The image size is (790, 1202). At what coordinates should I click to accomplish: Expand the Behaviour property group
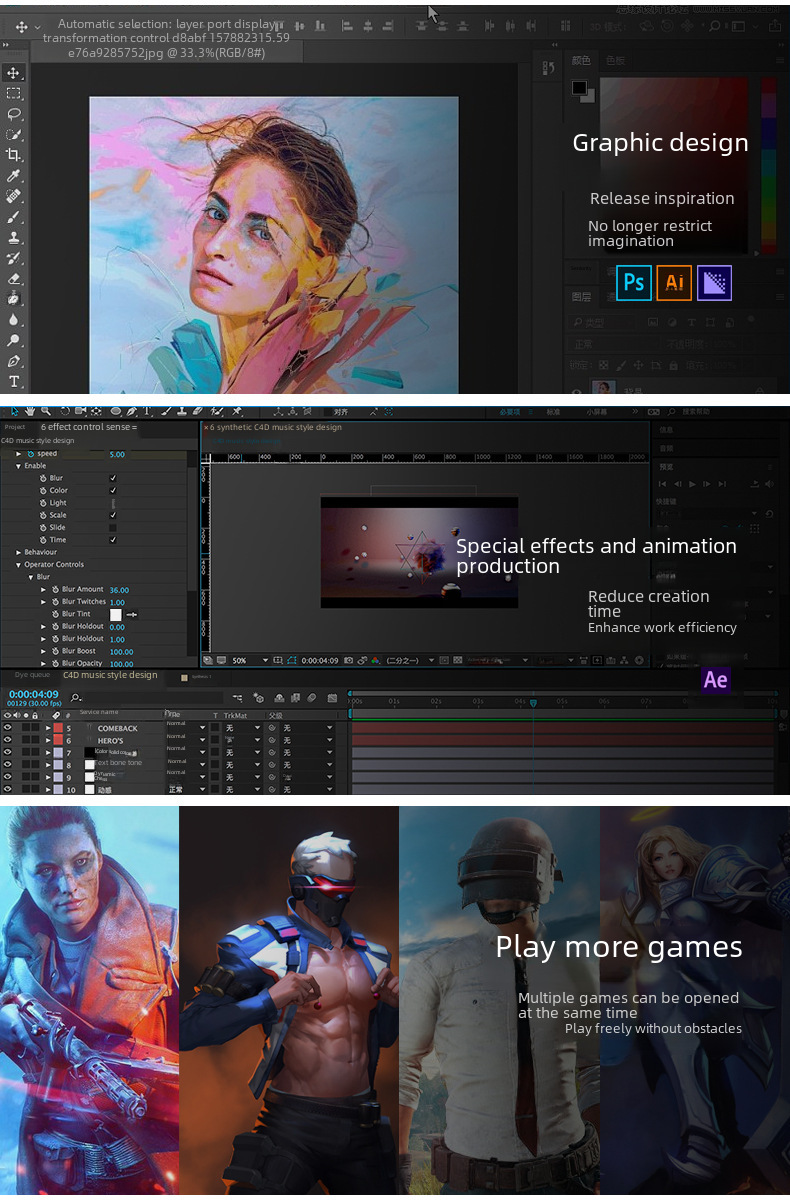tap(18, 552)
